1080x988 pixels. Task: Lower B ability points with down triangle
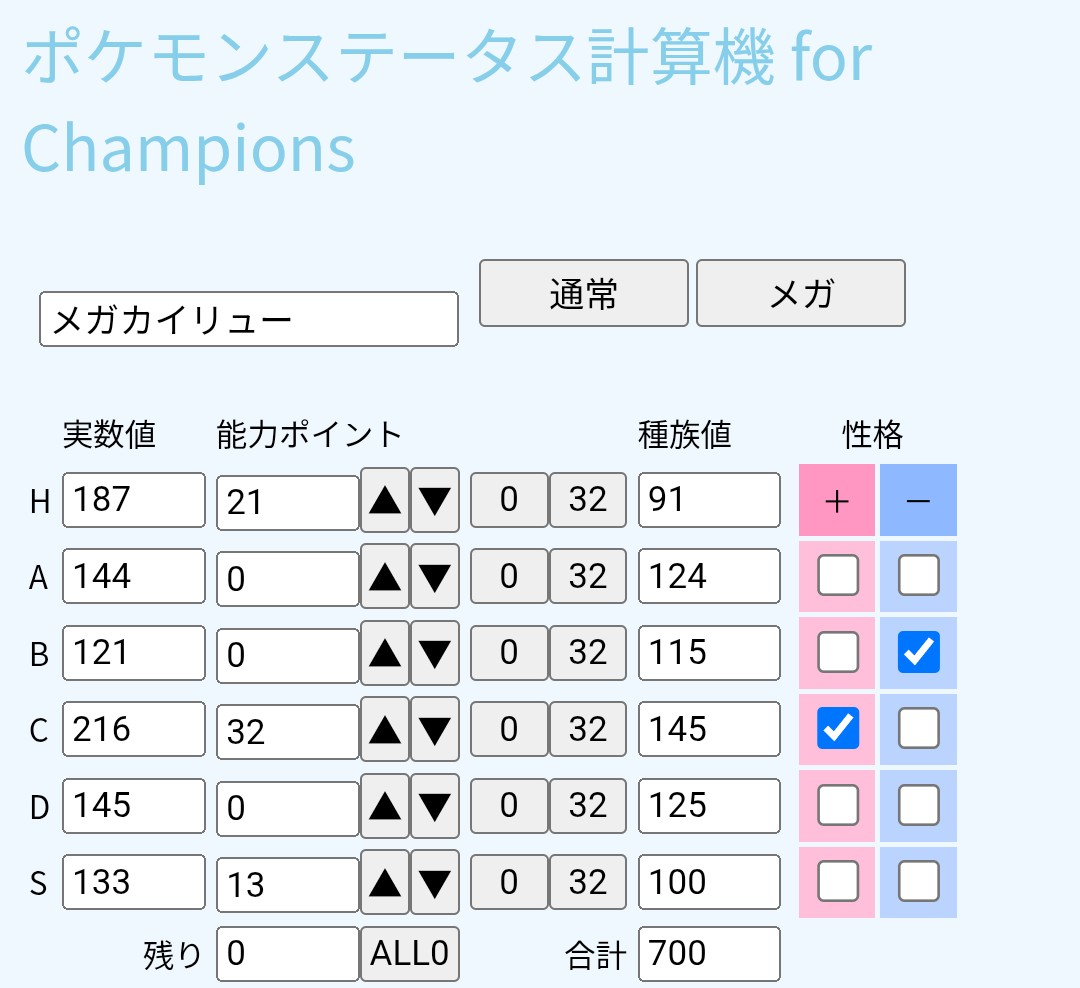pos(435,653)
